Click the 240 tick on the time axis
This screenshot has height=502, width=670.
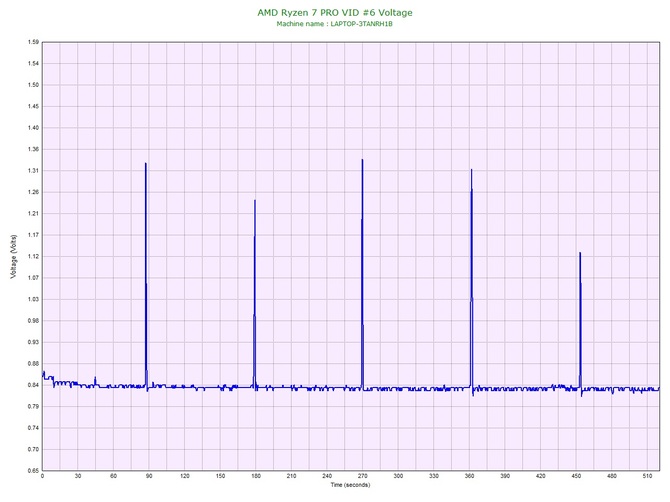(x=327, y=476)
